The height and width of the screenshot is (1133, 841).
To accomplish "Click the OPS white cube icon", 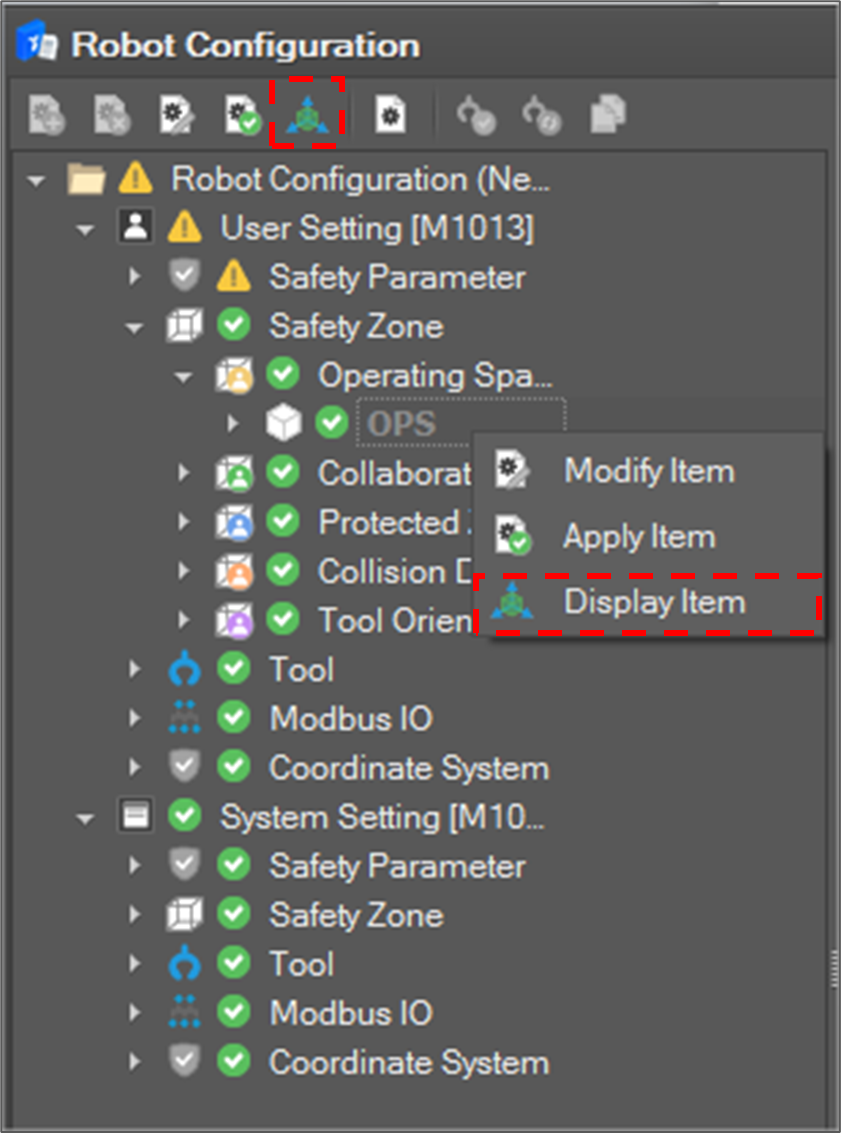I will (284, 423).
